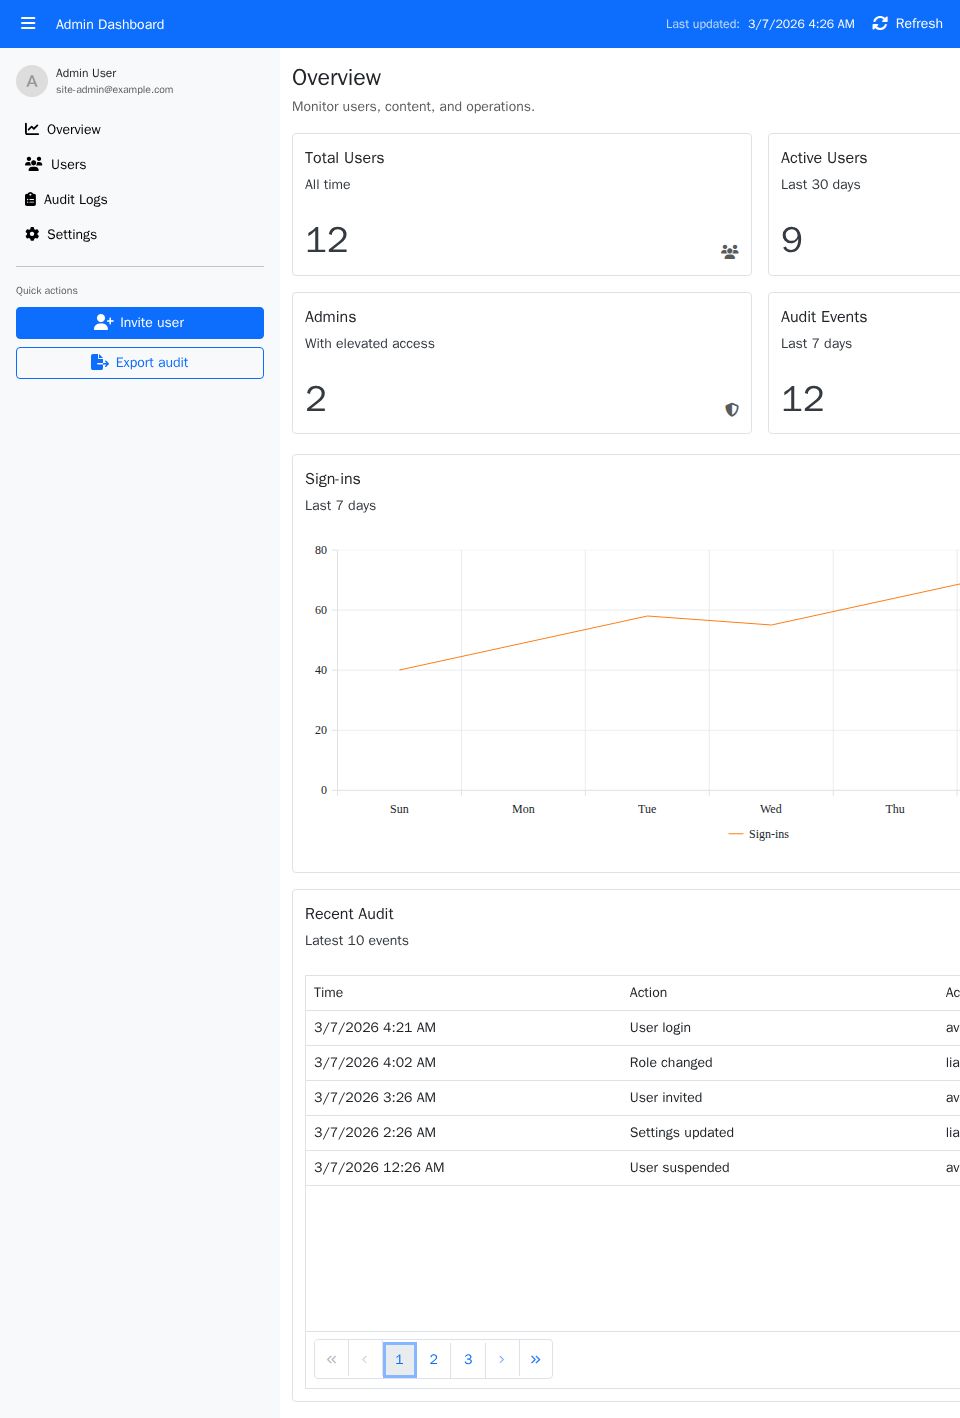
Task: Click the first-page double-chevron in pagination
Action: (x=331, y=1359)
